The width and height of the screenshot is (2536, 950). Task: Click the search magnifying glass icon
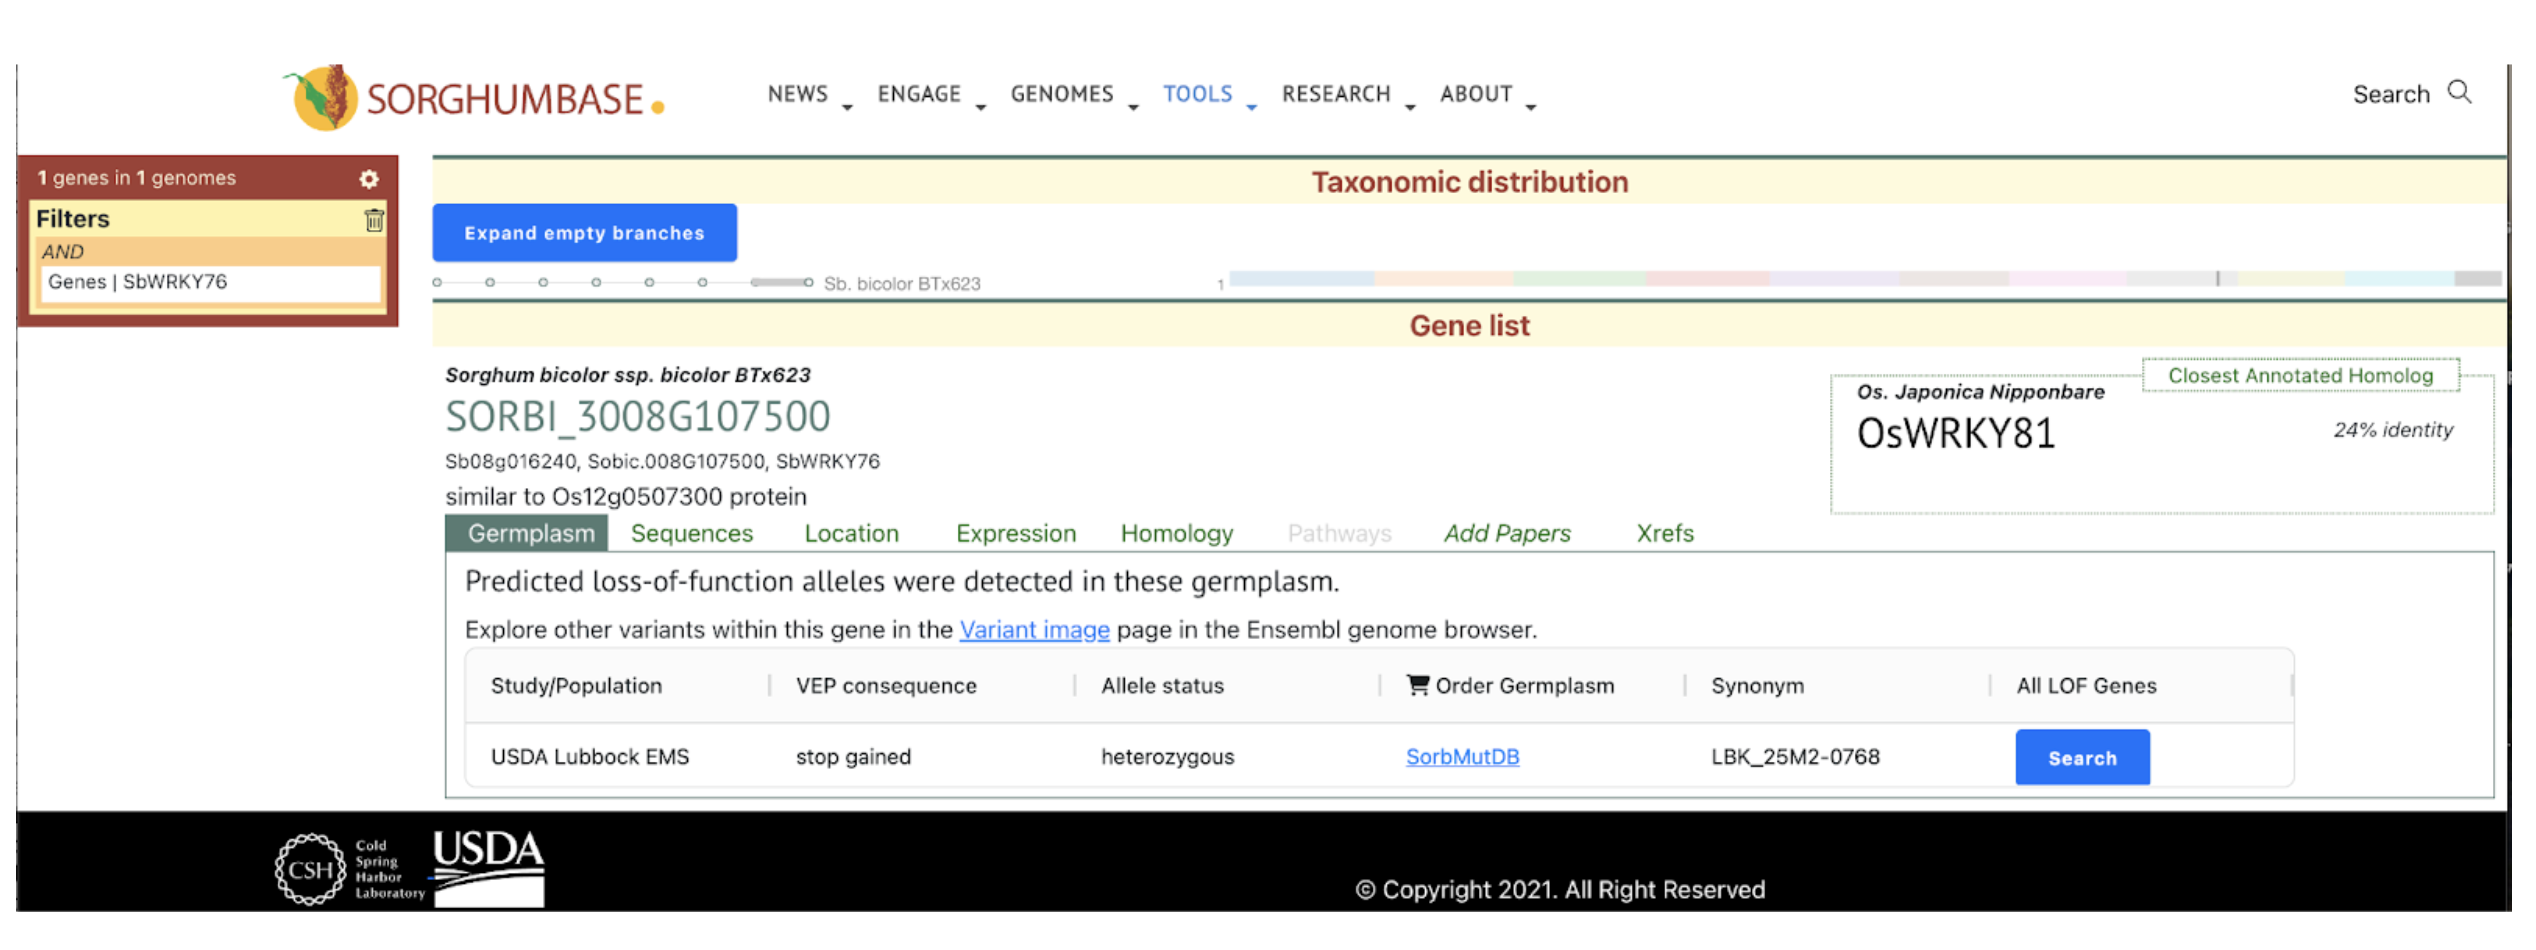[2459, 93]
